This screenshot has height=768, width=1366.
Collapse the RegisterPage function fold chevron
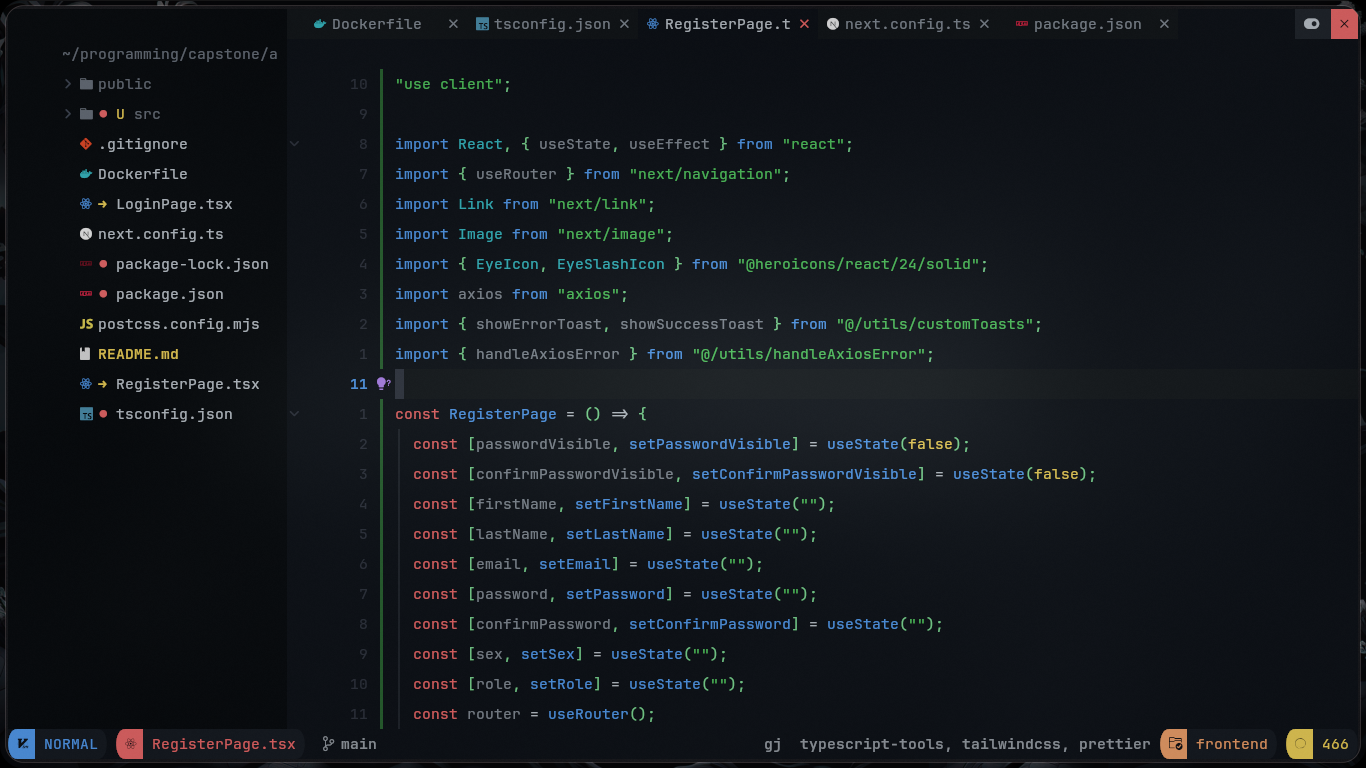[x=294, y=413]
